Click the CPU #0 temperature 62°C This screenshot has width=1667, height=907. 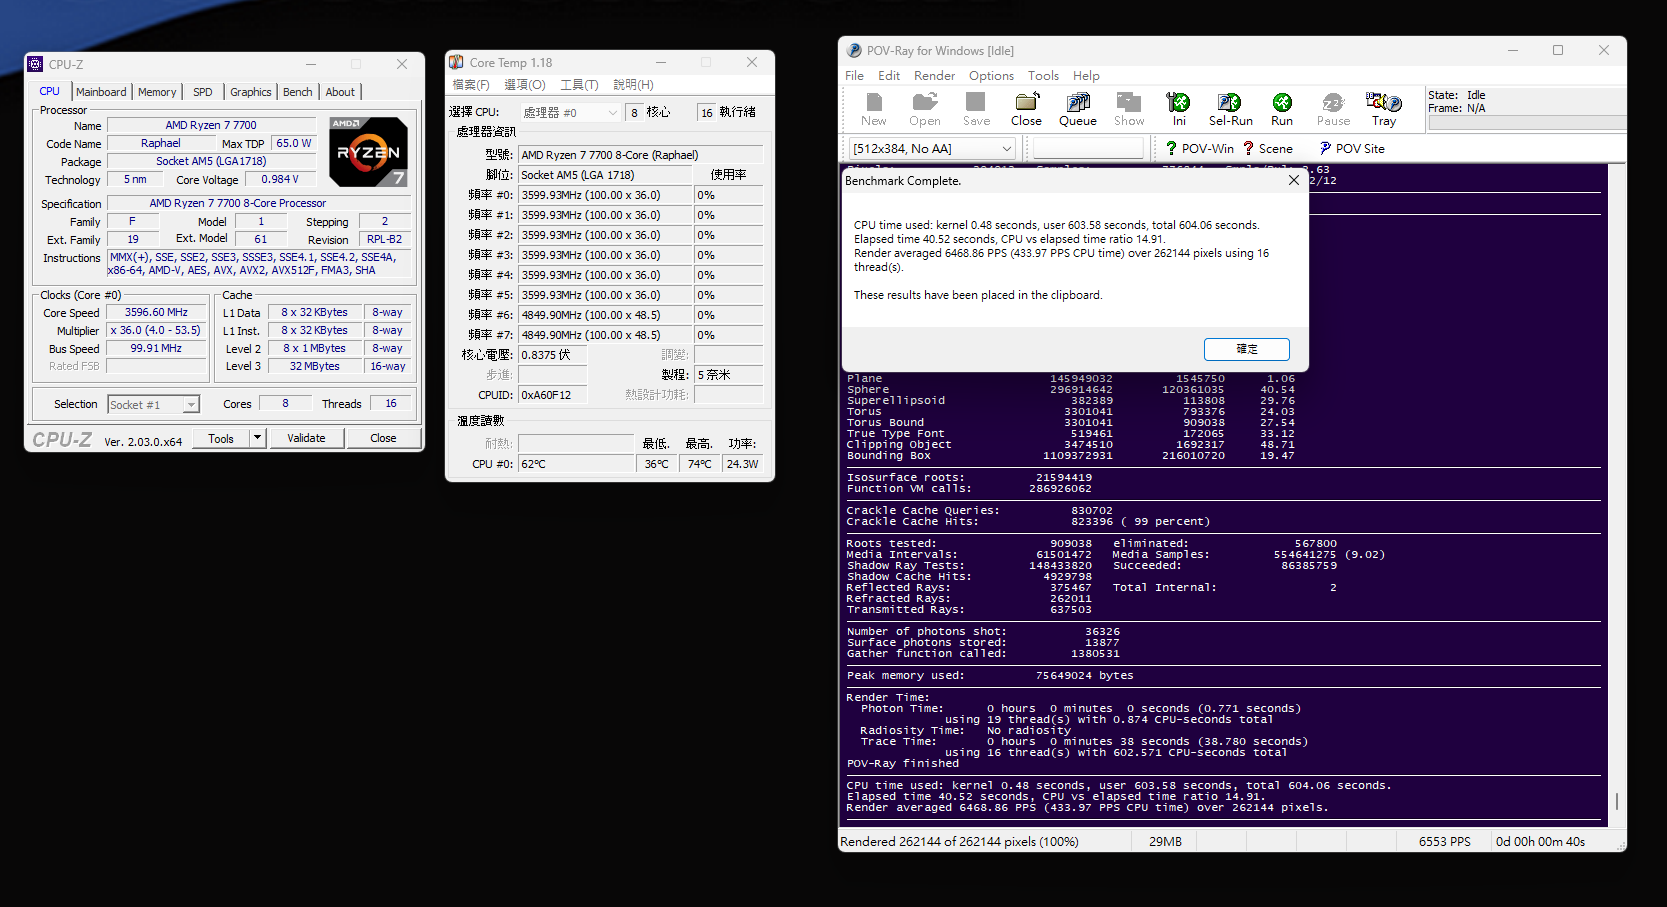576,464
